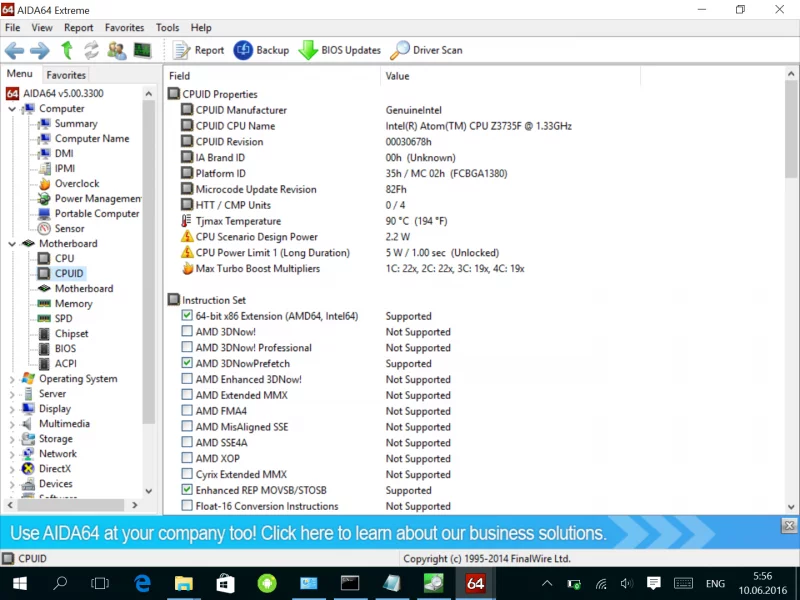Launch Driver Scan from toolbar
This screenshot has height=600, width=800.
pos(427,50)
